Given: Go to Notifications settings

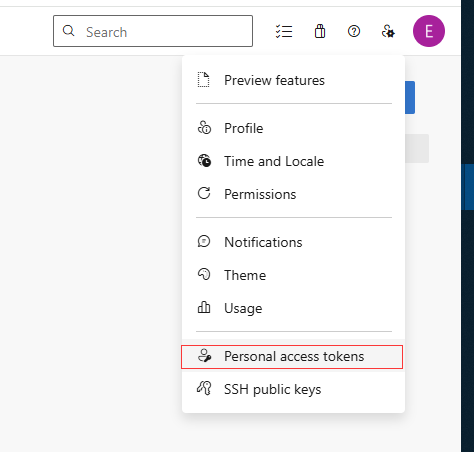Looking at the screenshot, I should point(293,242).
